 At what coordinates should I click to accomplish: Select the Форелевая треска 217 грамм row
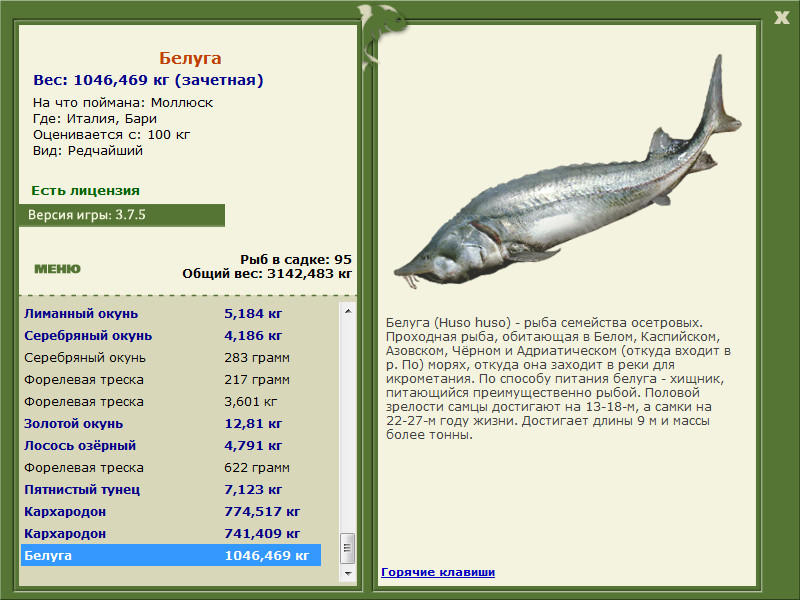[x=171, y=380]
